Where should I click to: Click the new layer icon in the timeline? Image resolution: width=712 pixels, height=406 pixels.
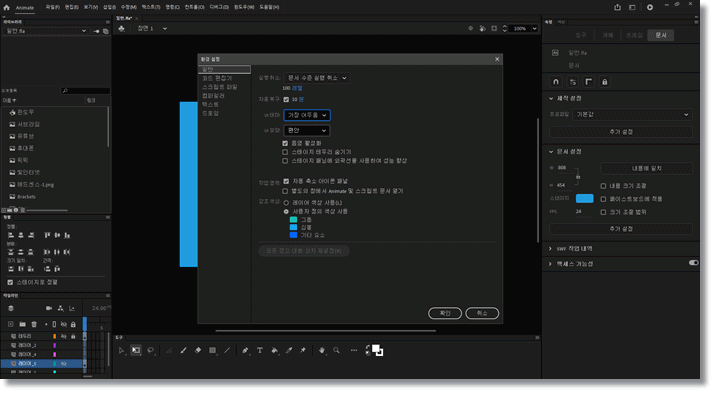click(x=10, y=324)
